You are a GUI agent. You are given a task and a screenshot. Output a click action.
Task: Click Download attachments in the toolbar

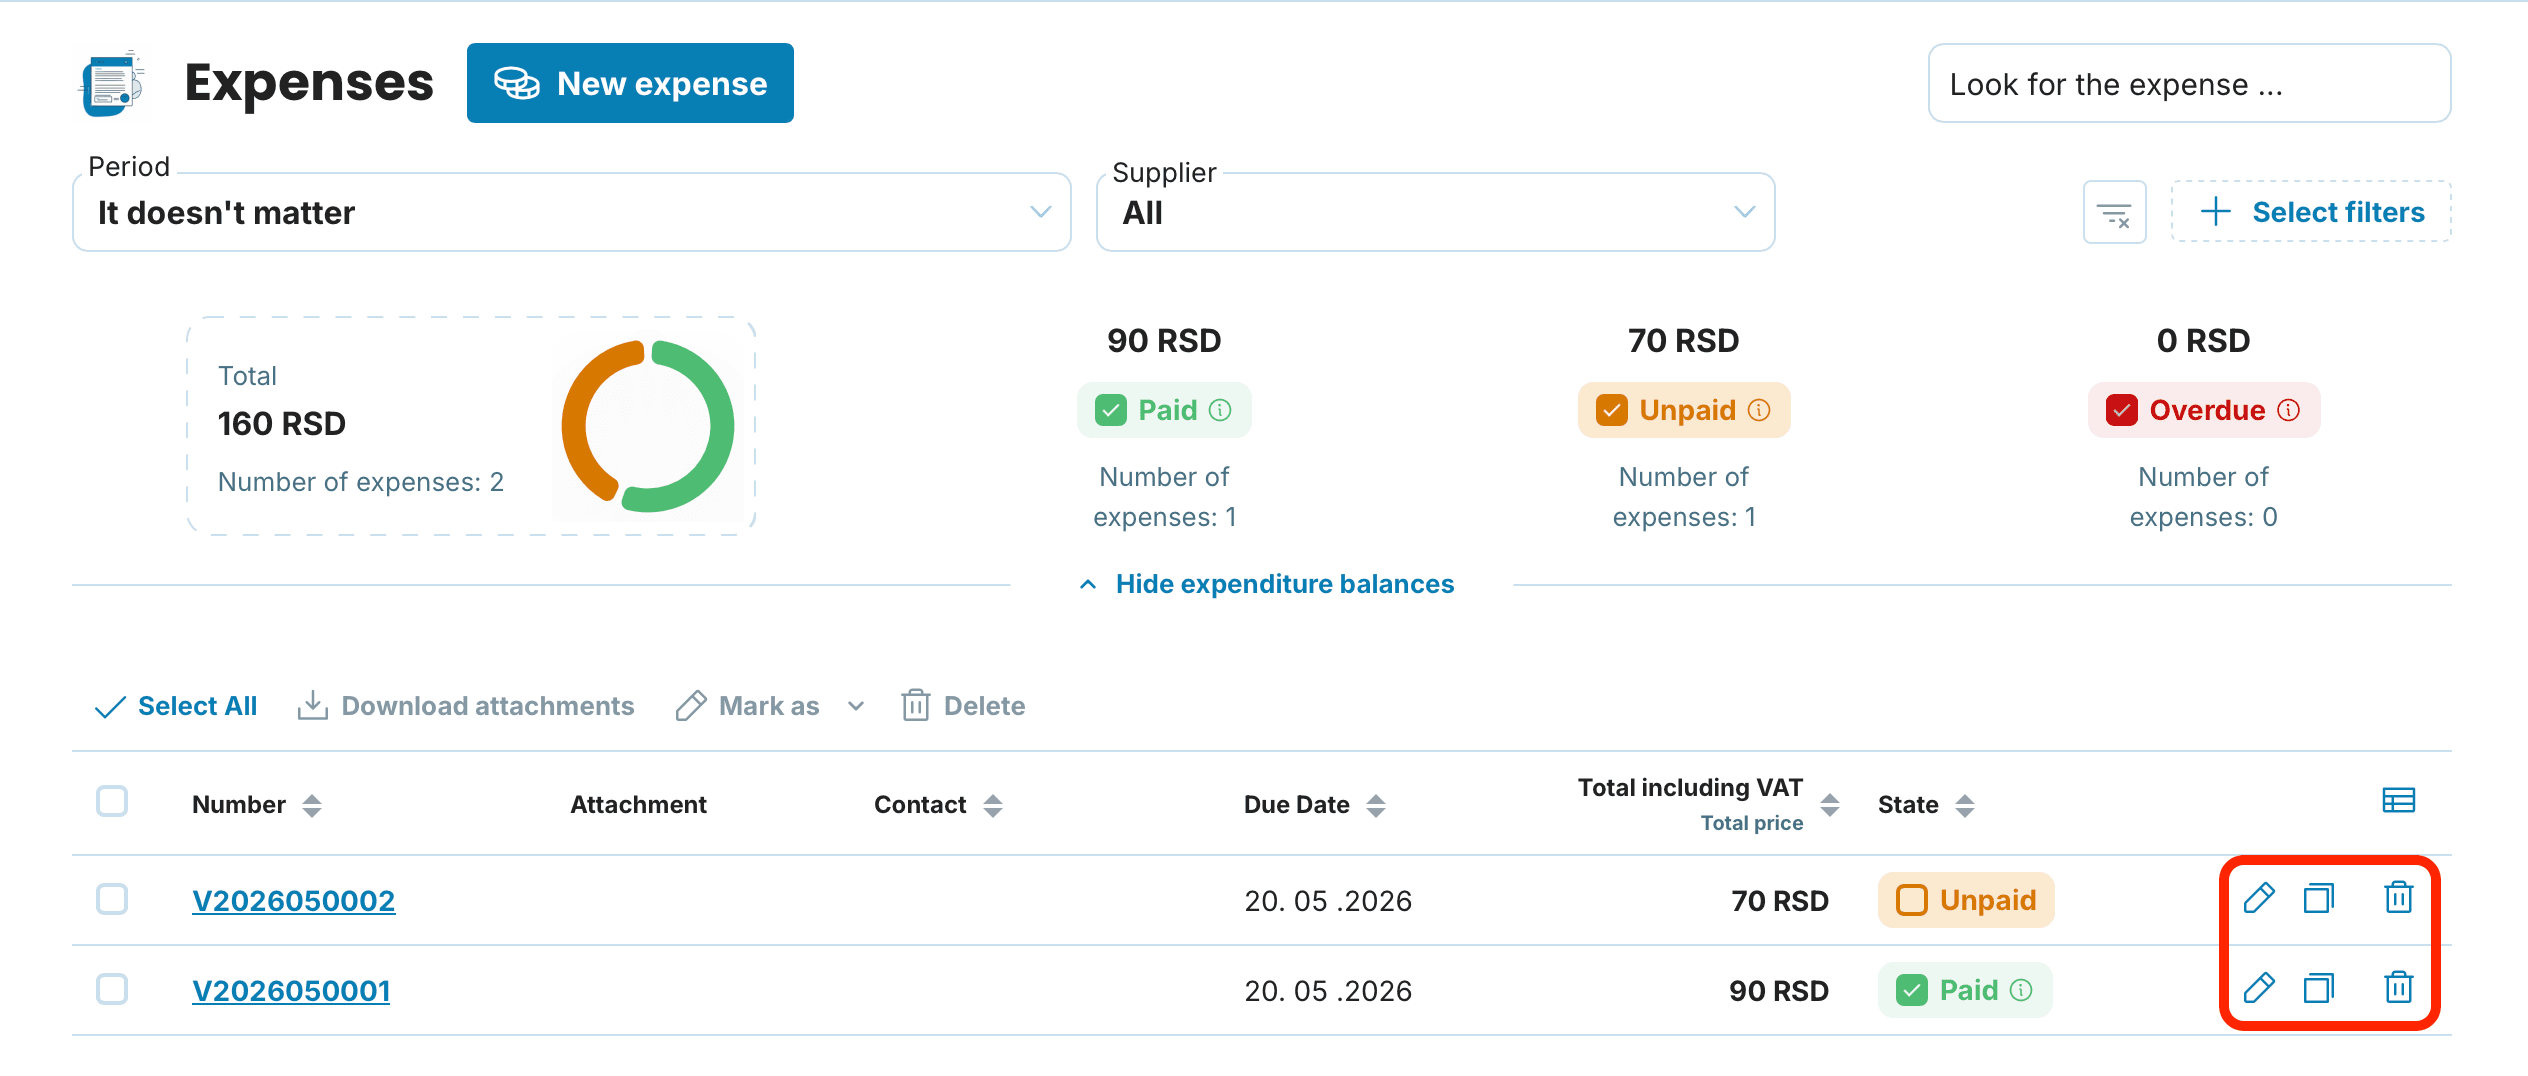(466, 706)
